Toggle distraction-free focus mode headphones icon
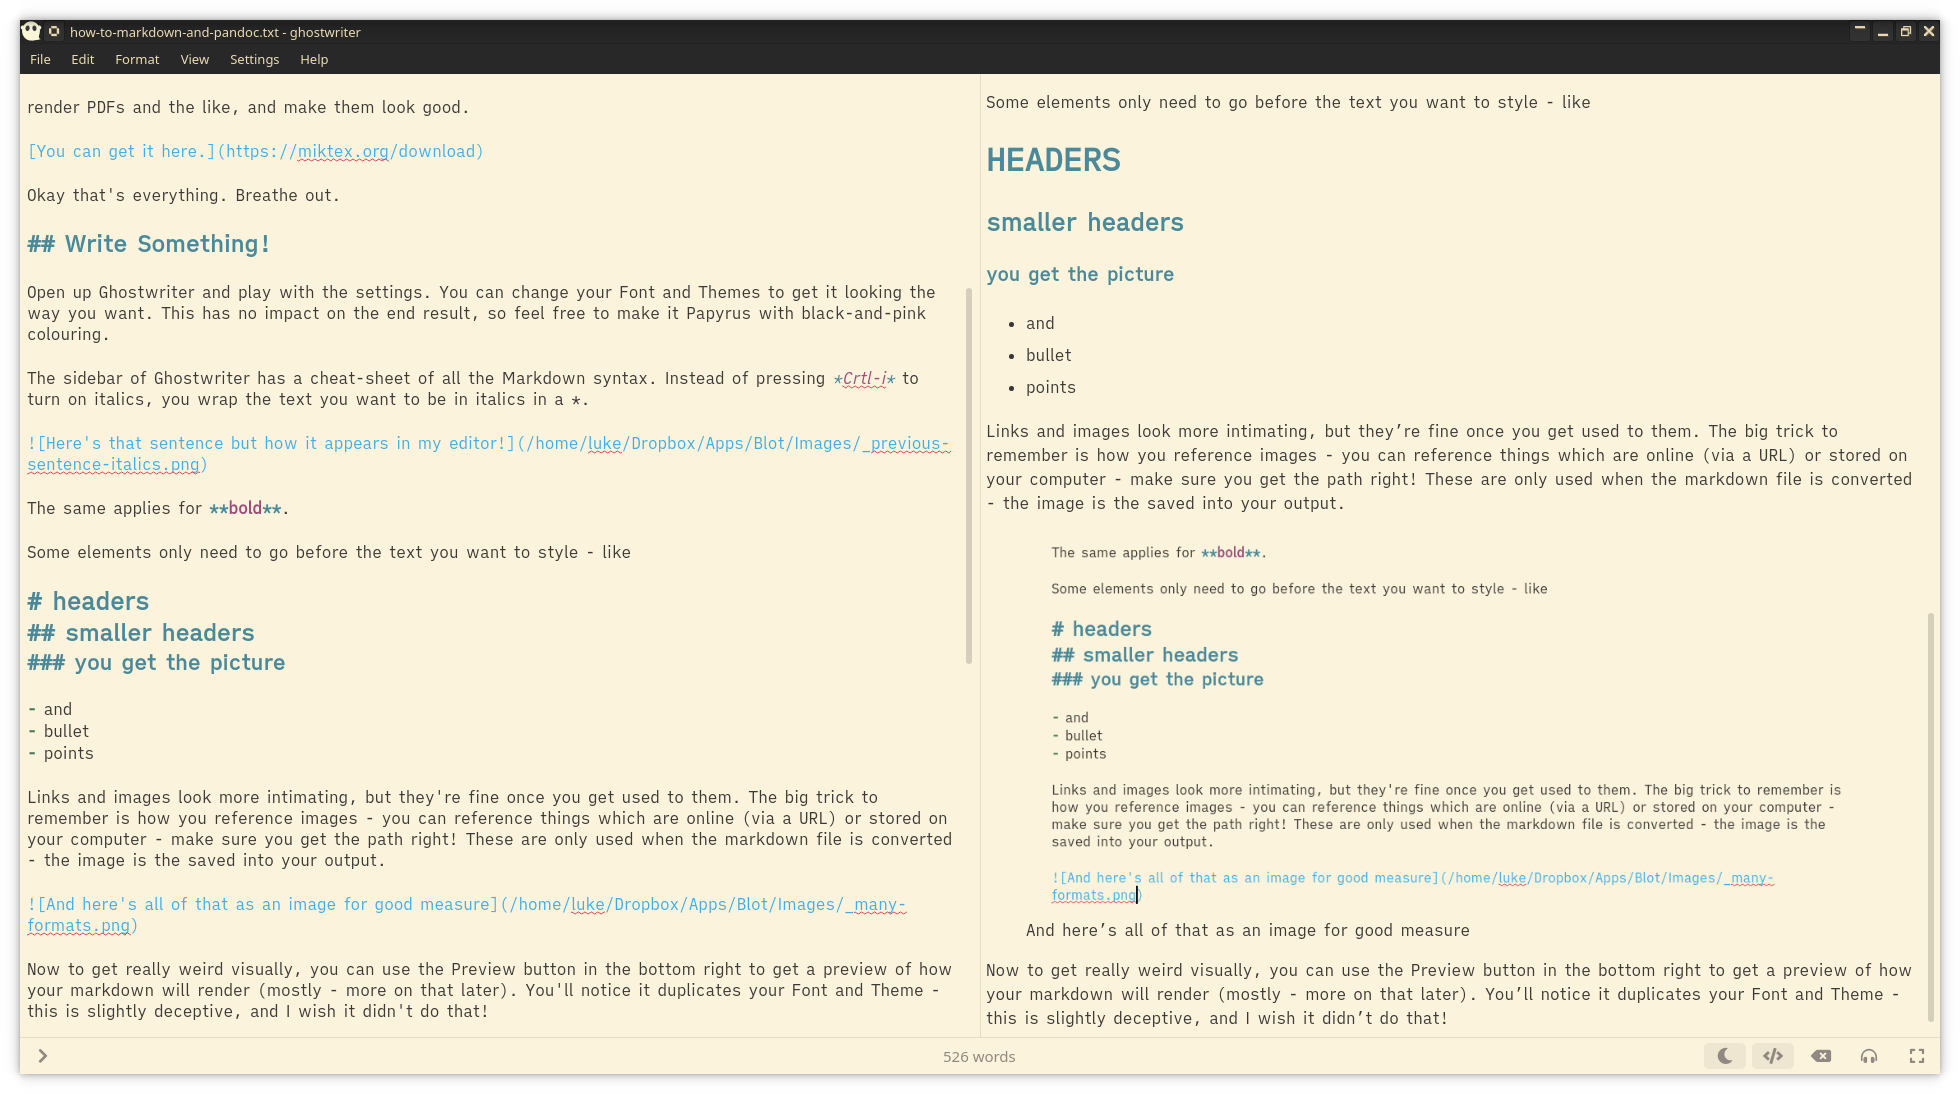This screenshot has height=1094, width=1960. [x=1869, y=1056]
